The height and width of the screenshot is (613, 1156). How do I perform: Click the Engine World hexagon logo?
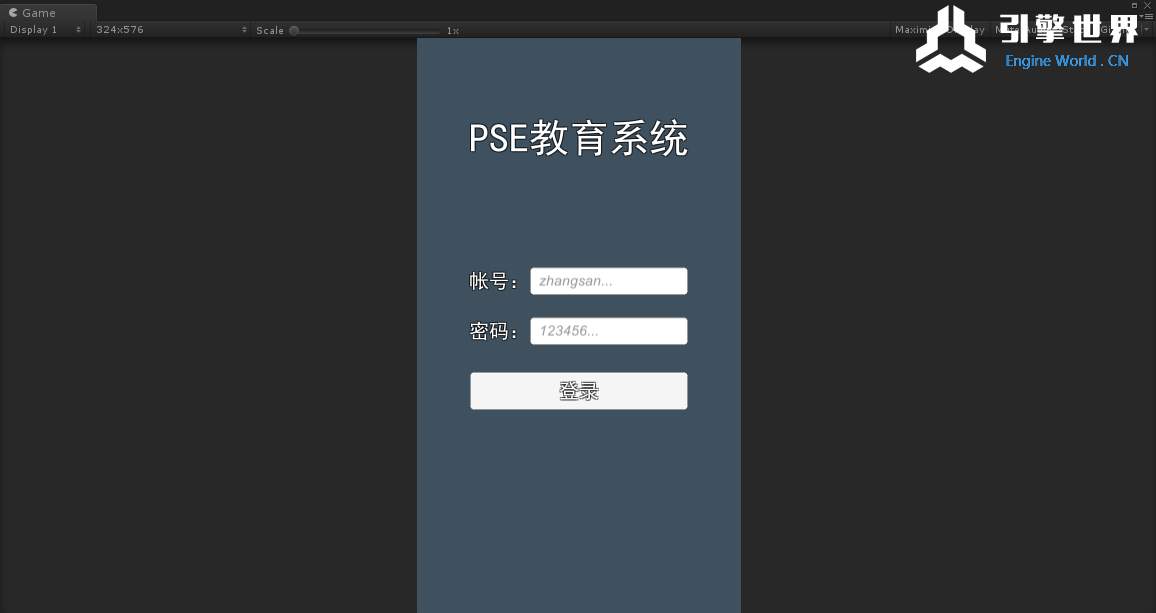950,40
